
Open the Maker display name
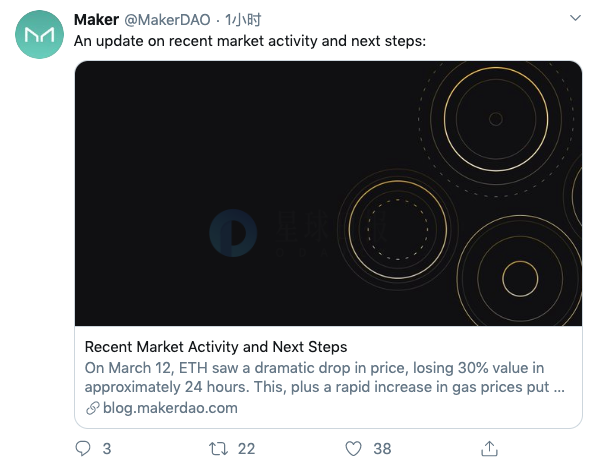(x=96, y=19)
